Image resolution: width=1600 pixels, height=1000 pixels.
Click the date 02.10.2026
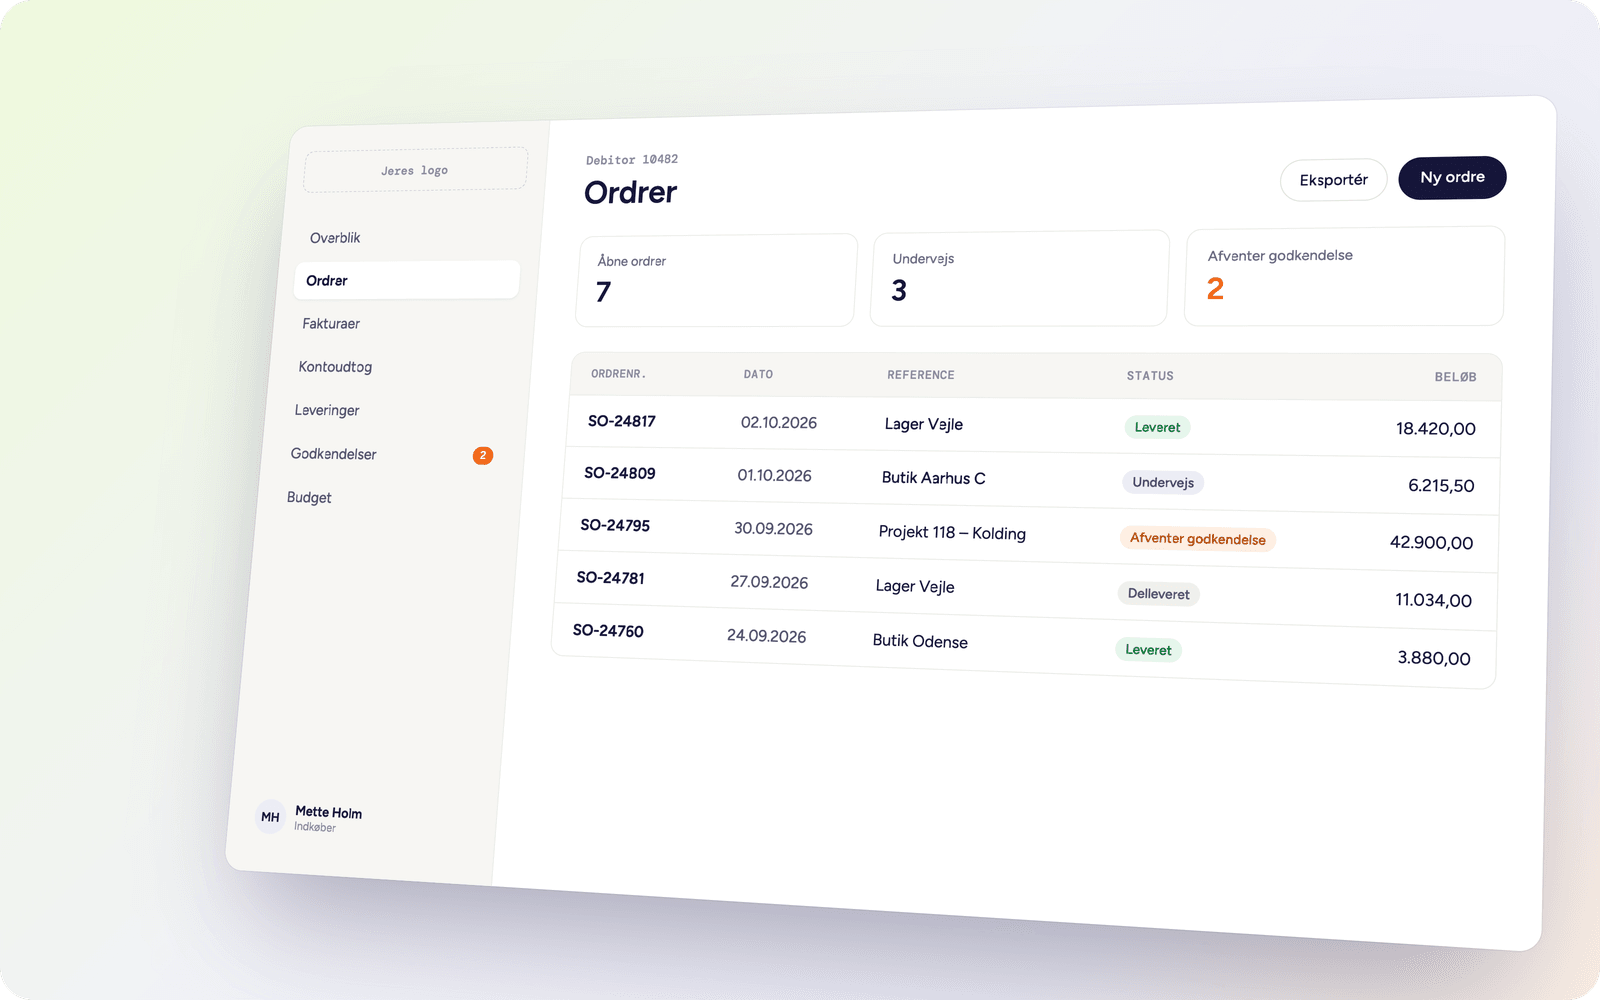click(x=779, y=423)
